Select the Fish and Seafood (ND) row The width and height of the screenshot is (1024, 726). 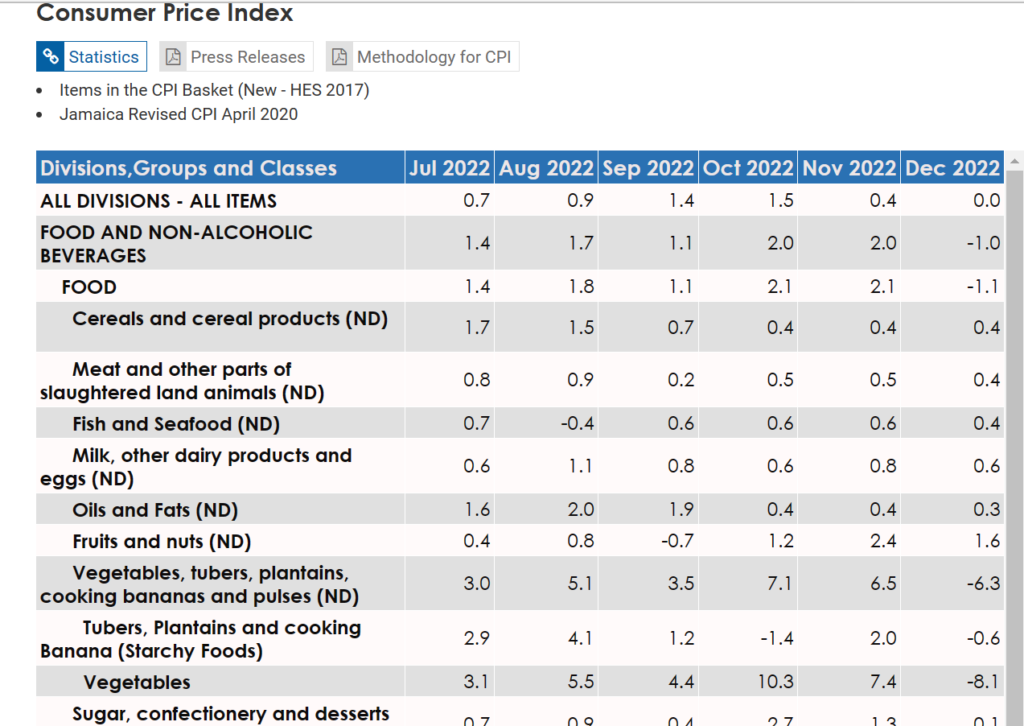[x=176, y=424]
